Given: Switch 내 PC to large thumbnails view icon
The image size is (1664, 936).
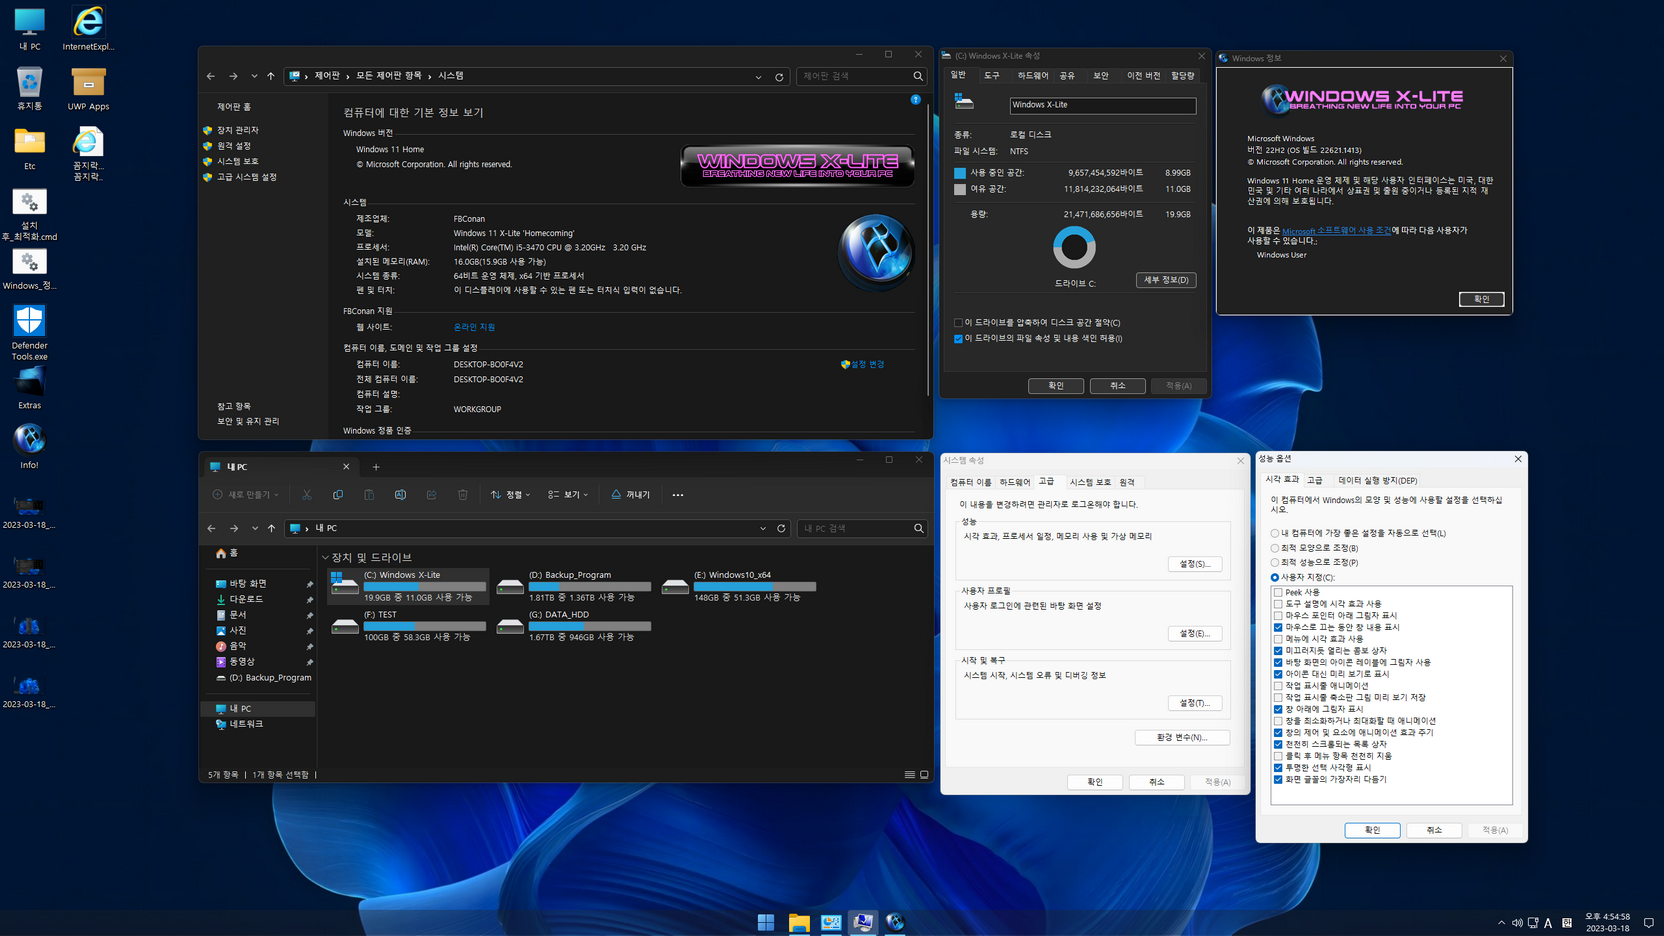Looking at the screenshot, I should click(x=924, y=775).
